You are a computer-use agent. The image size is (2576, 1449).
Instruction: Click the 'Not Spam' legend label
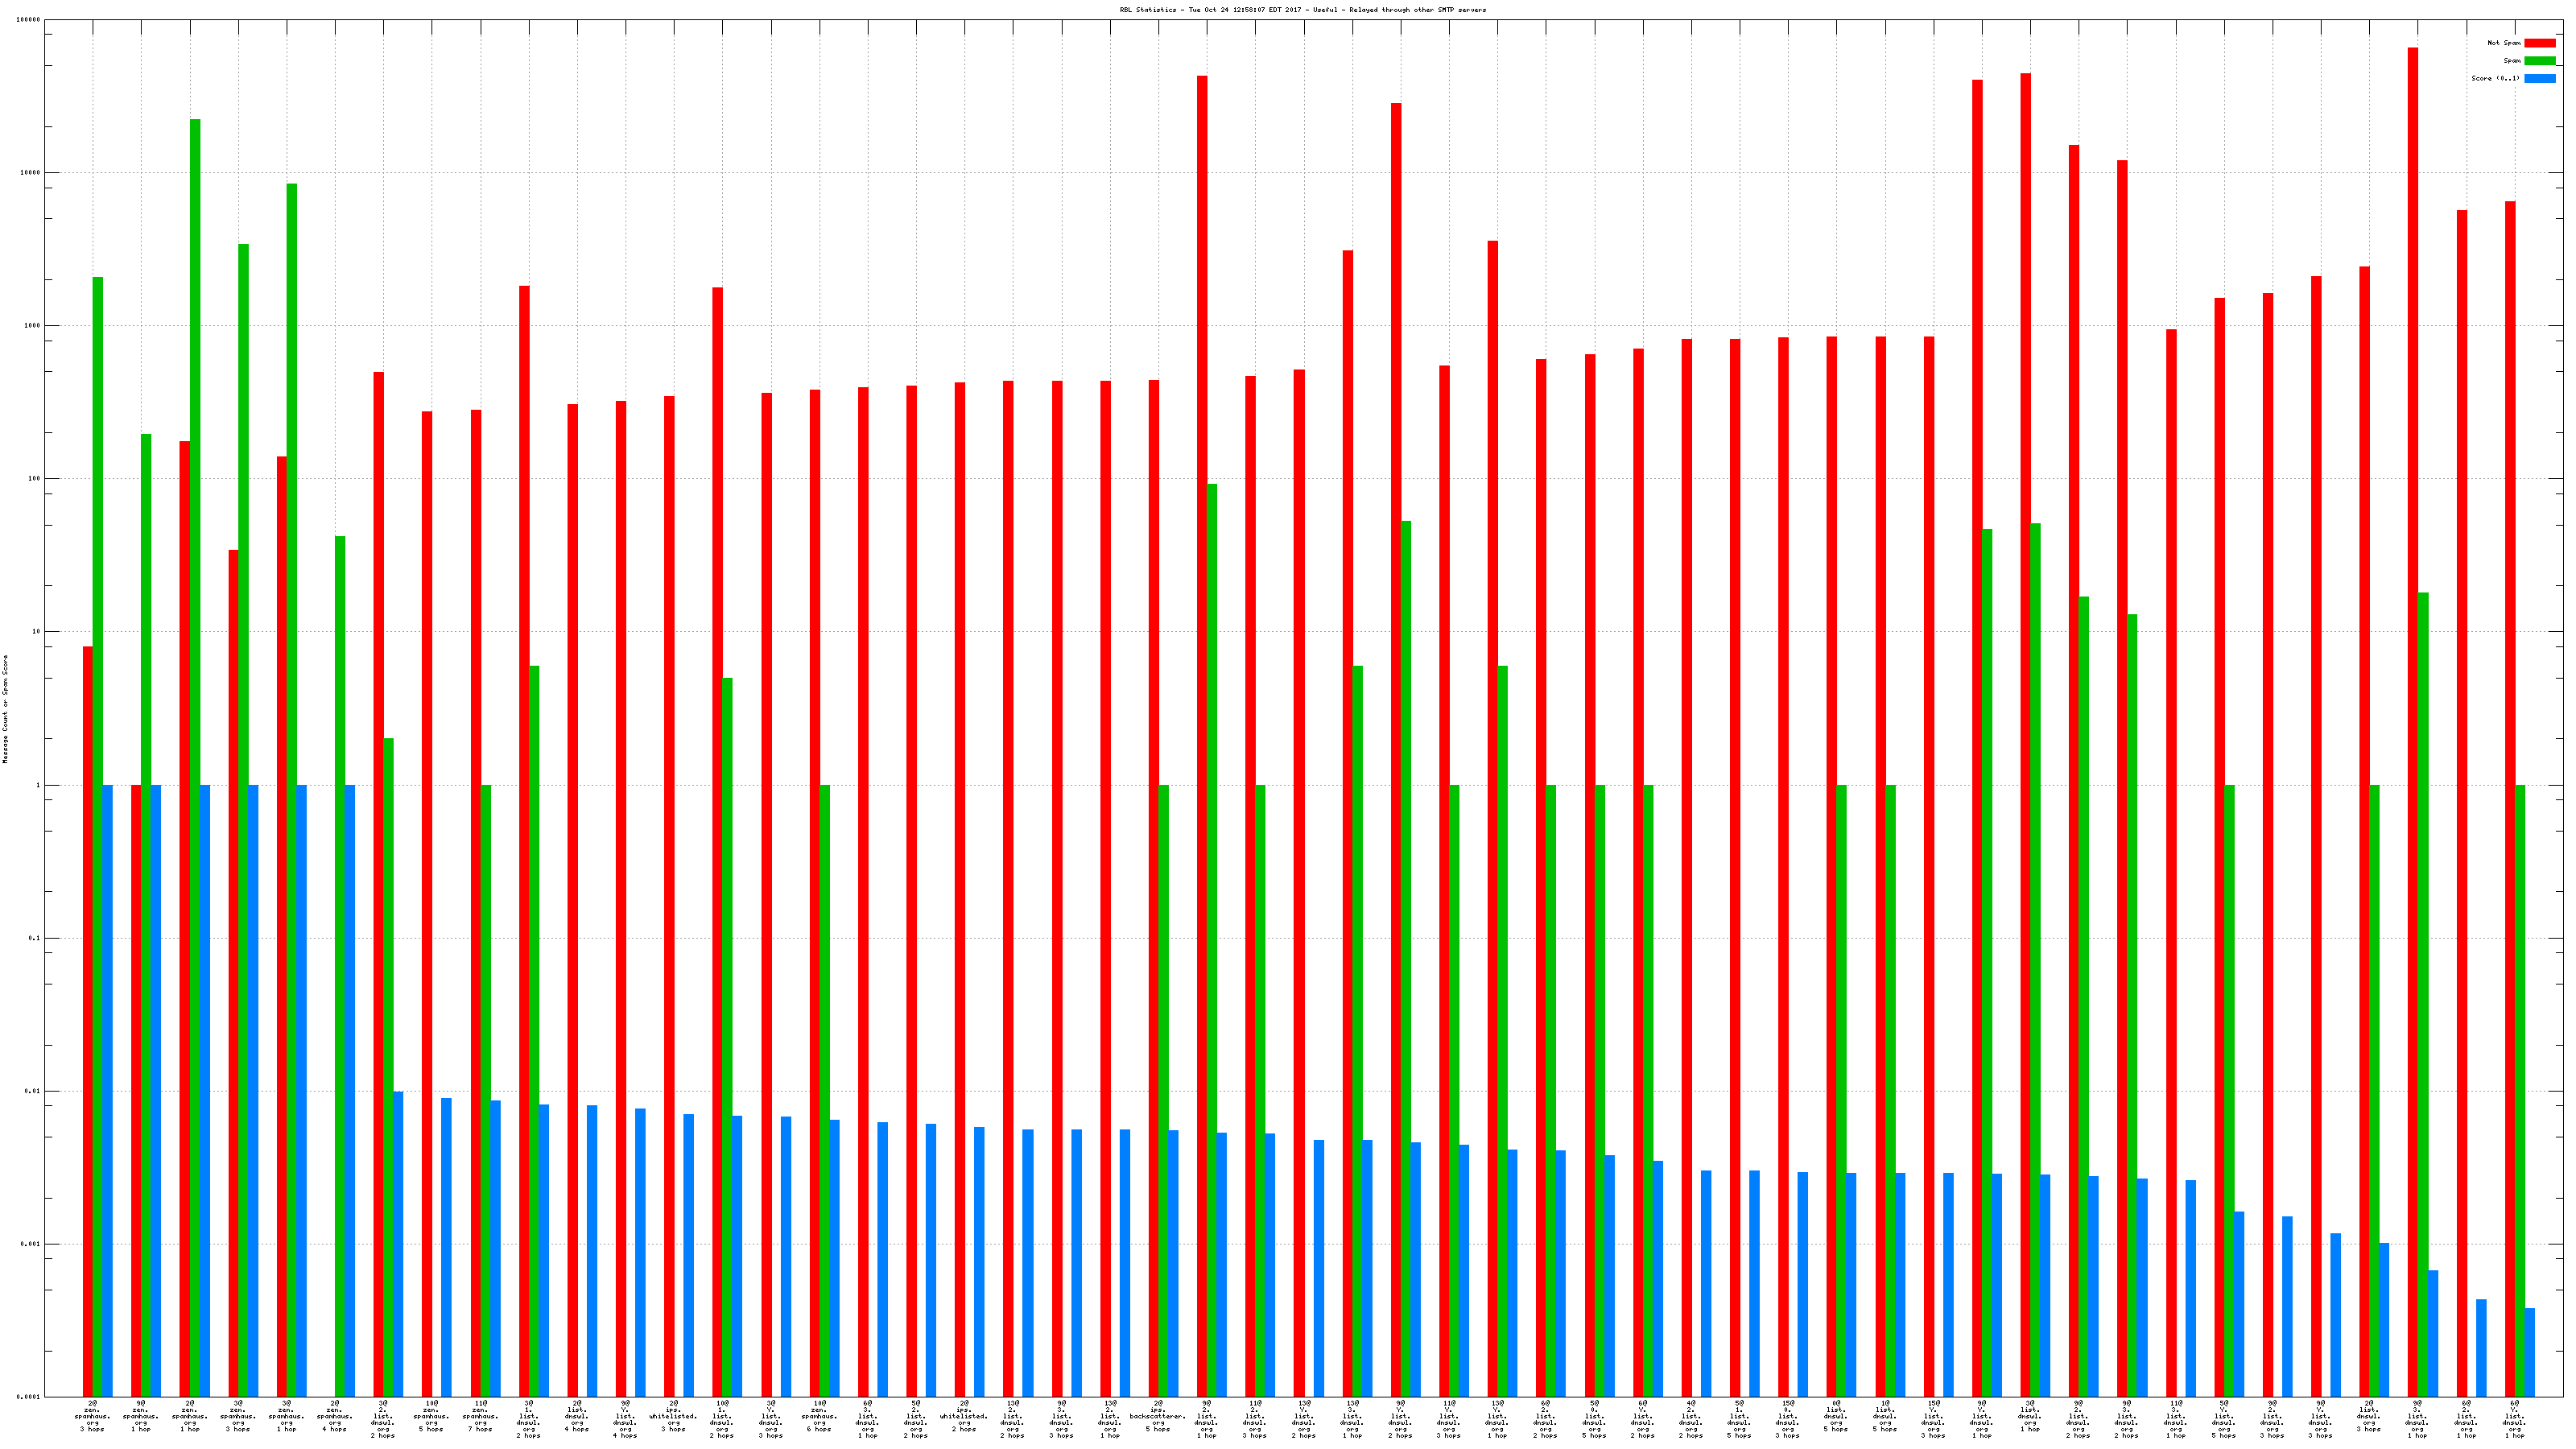tap(2504, 43)
